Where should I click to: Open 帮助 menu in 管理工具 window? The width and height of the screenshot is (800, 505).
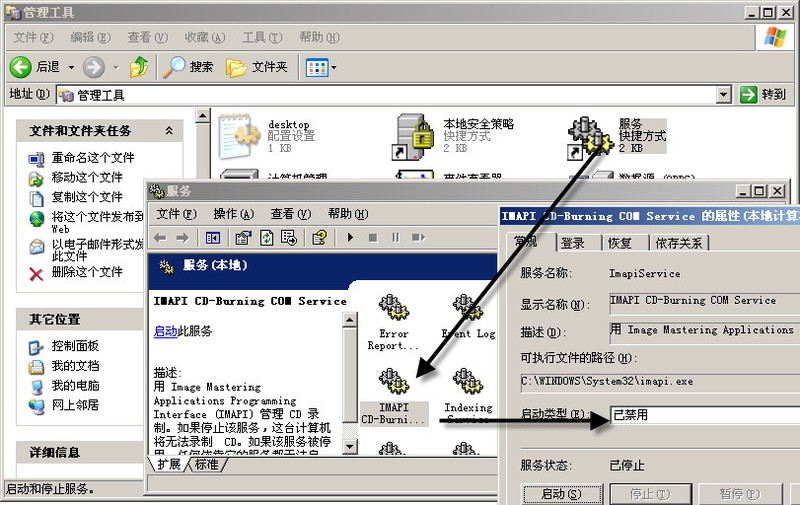click(x=319, y=37)
